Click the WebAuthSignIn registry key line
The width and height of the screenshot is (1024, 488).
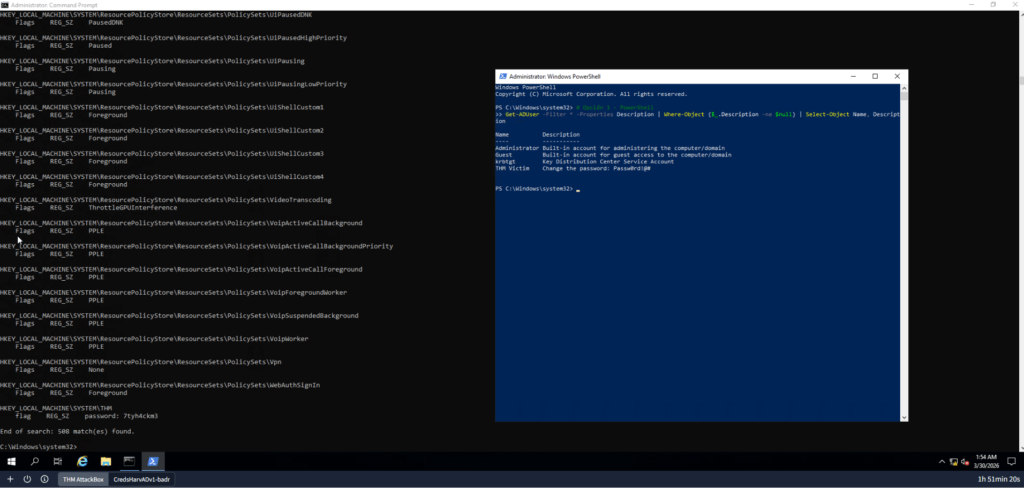point(160,385)
